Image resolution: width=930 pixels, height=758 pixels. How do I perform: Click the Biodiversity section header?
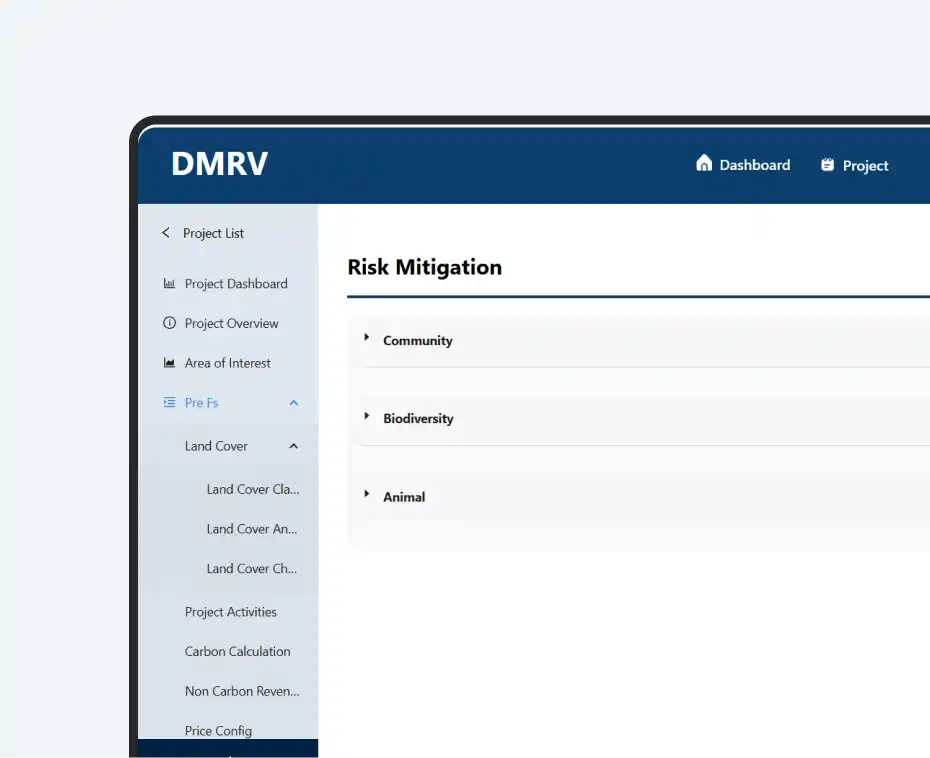point(418,418)
